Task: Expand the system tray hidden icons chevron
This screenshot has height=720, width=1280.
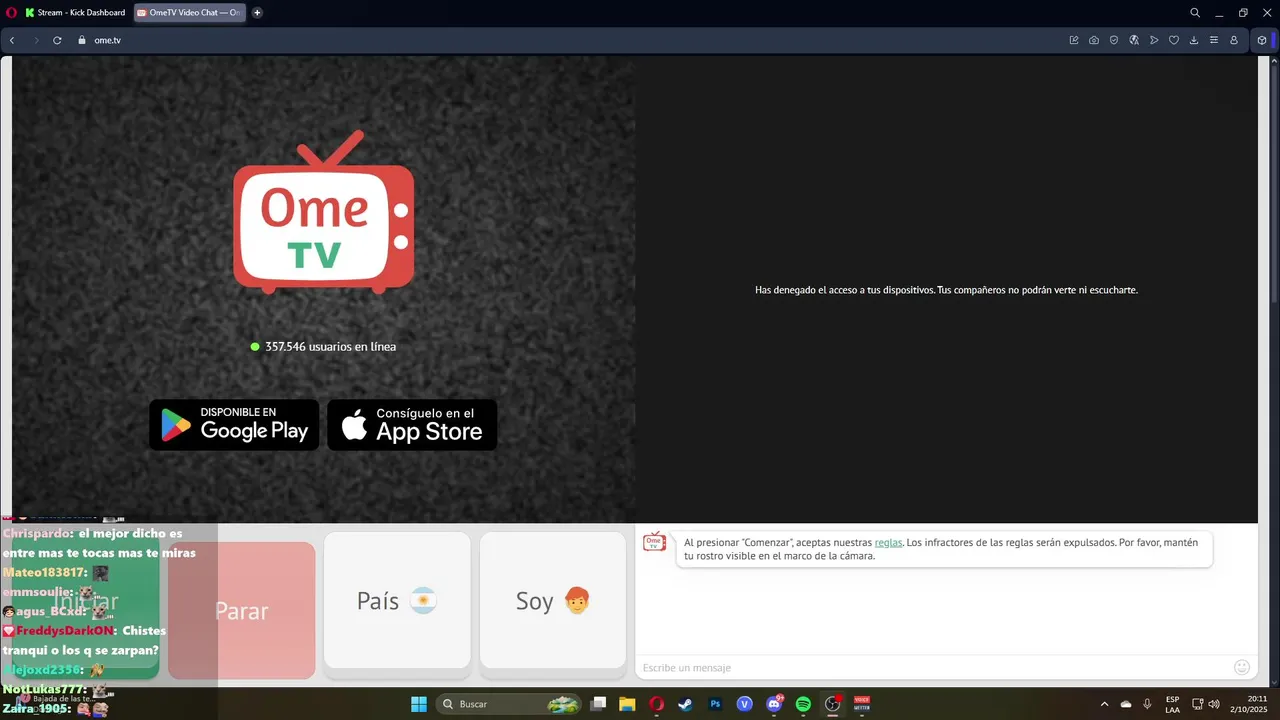Action: click(1104, 704)
